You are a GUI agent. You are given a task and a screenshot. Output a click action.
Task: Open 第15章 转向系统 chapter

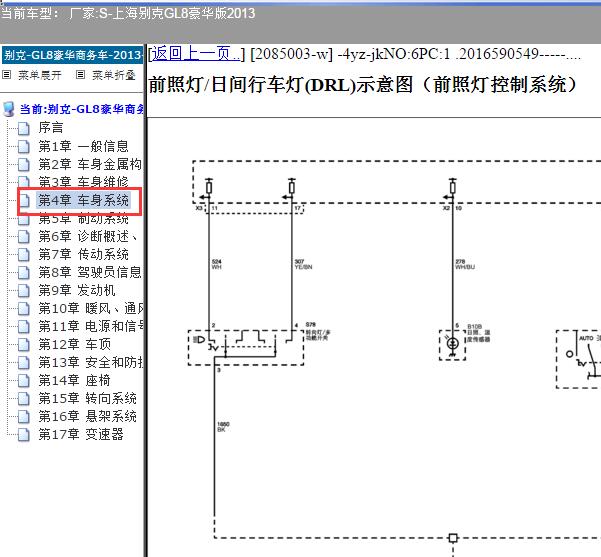point(87,398)
